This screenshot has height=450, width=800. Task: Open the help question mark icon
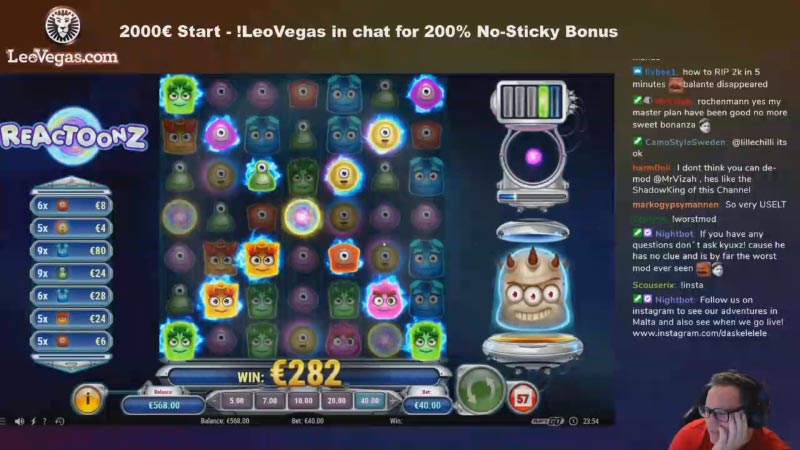point(45,421)
